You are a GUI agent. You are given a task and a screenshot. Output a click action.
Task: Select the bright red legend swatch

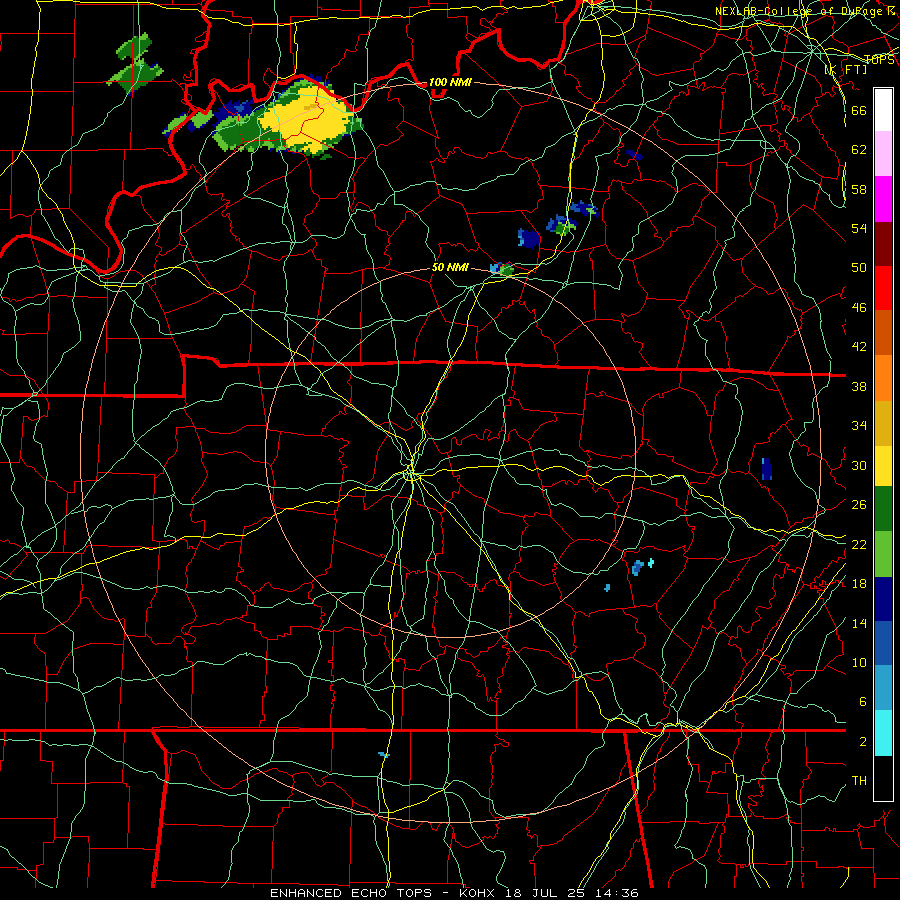point(883,289)
